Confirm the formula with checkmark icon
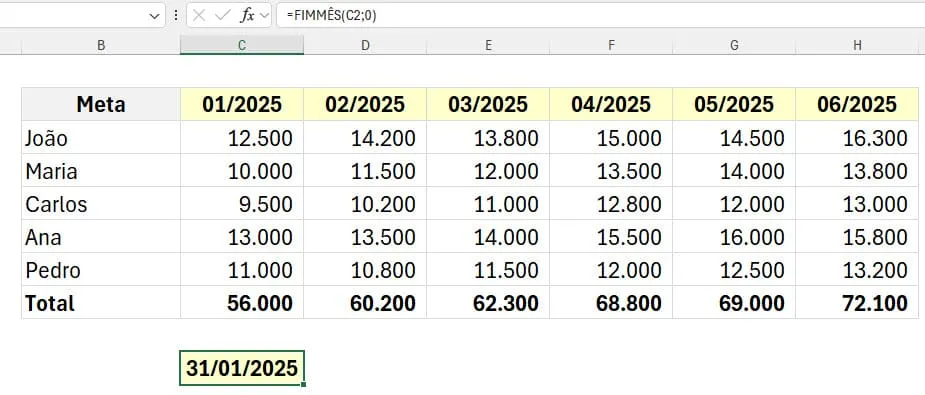 coord(222,16)
